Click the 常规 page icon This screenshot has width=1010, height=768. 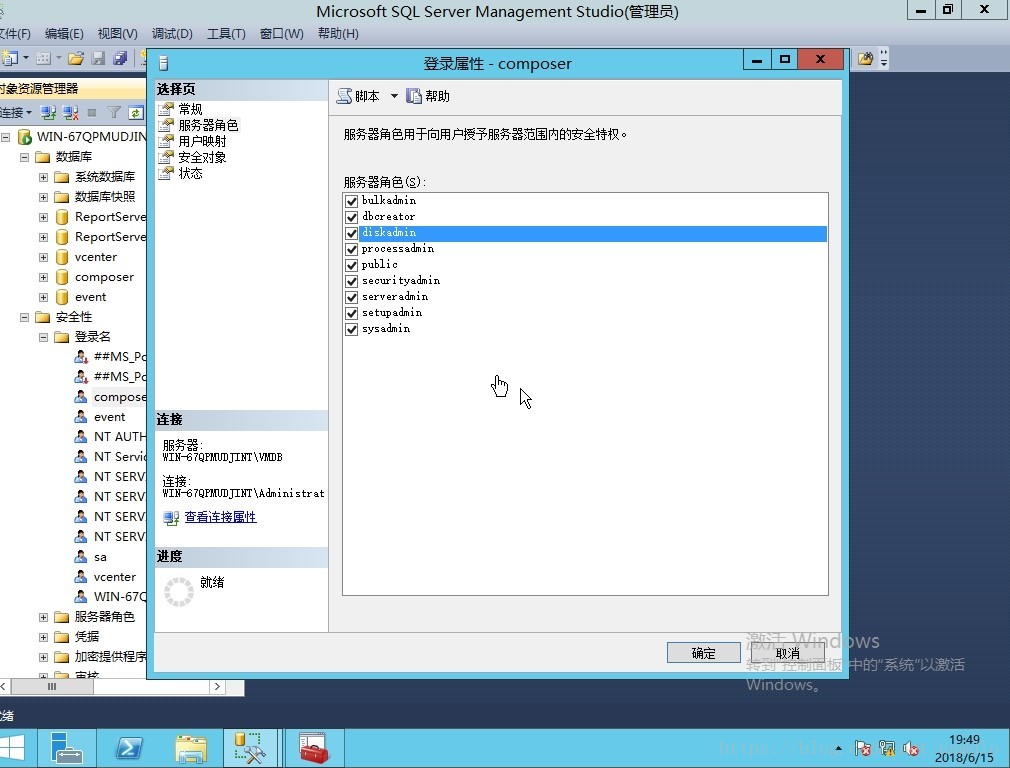click(166, 108)
